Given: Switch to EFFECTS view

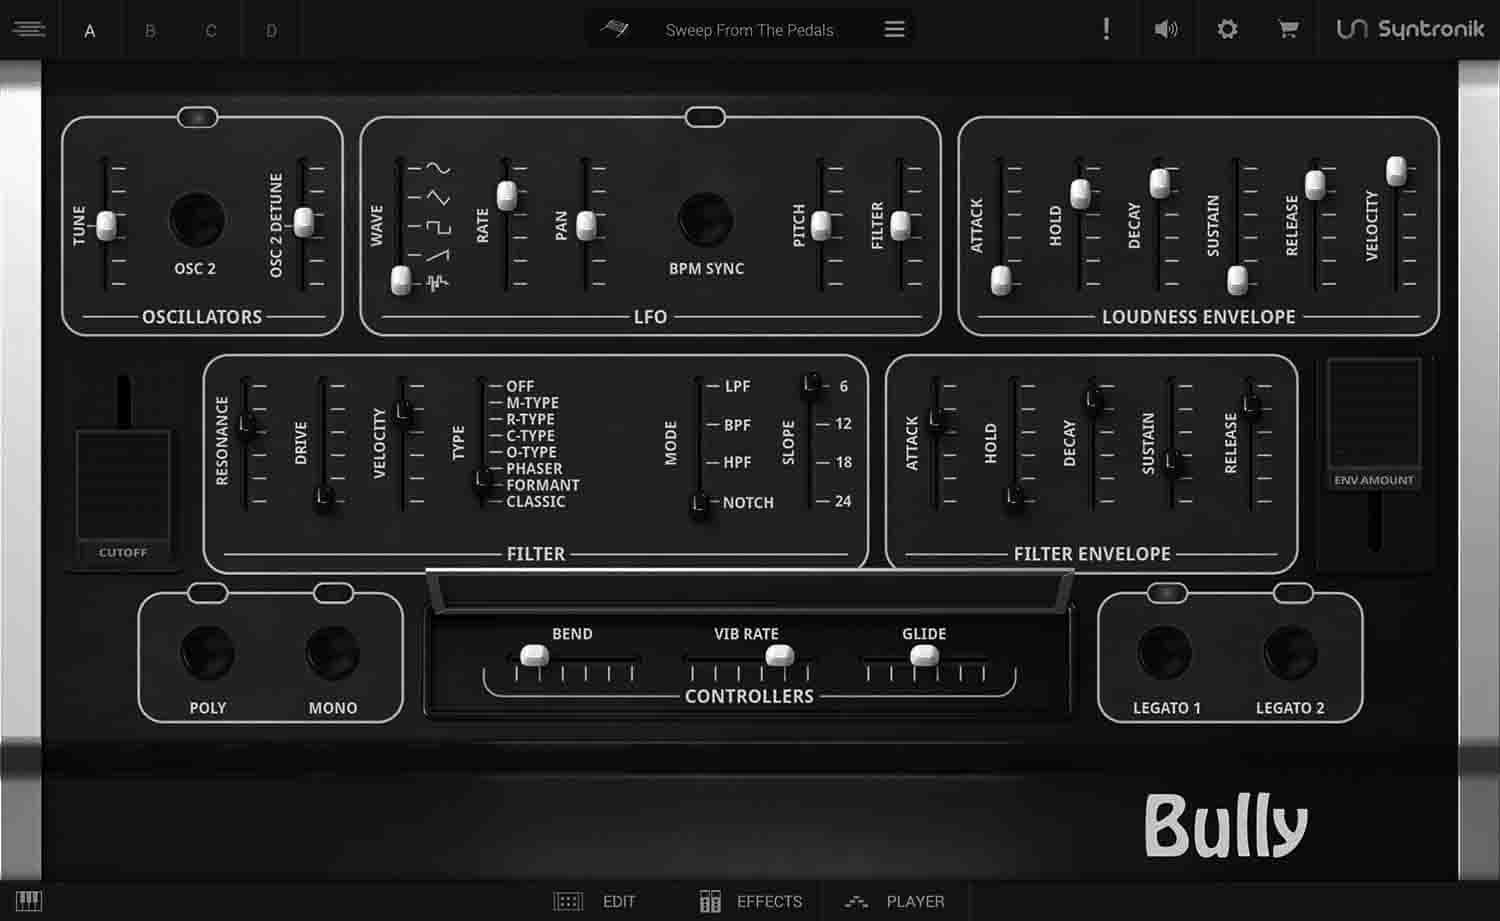Looking at the screenshot, I should (x=751, y=901).
